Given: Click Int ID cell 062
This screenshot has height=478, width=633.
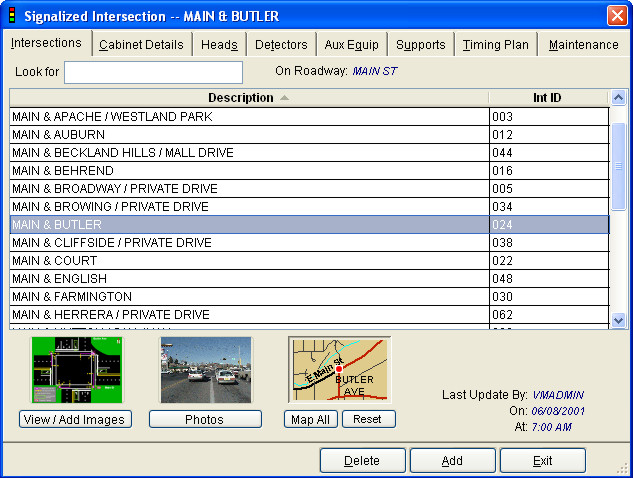Looking at the screenshot, I should point(549,314).
